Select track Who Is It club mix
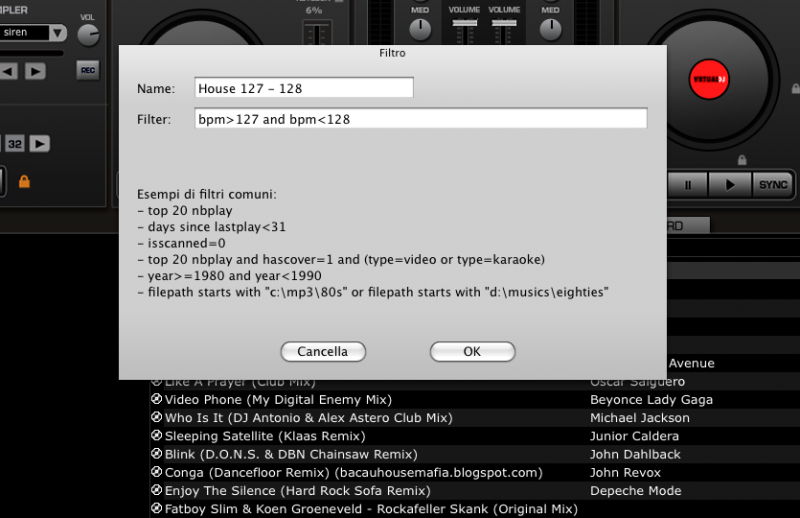800x518 pixels. (308, 418)
